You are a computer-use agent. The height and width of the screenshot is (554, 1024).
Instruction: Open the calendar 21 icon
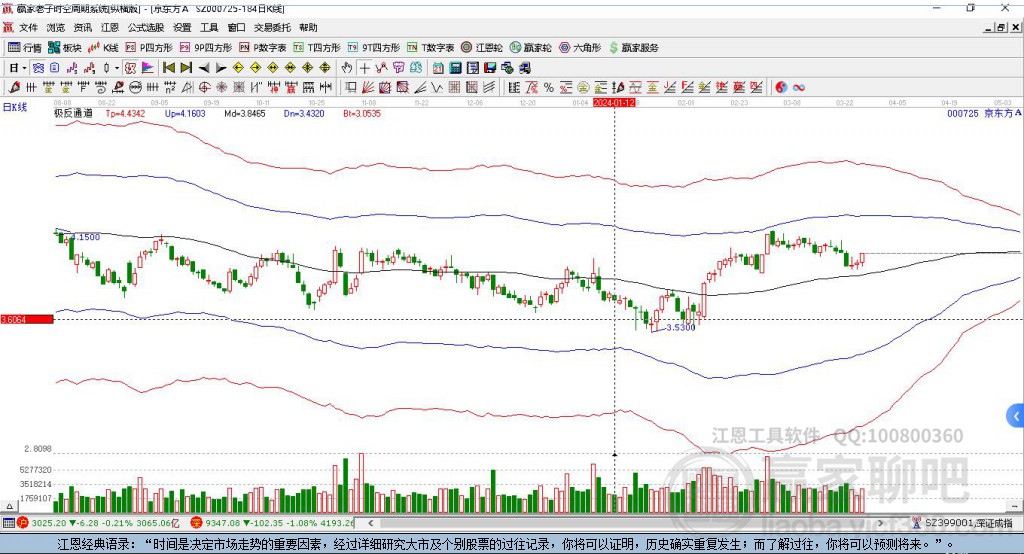(x=438, y=68)
